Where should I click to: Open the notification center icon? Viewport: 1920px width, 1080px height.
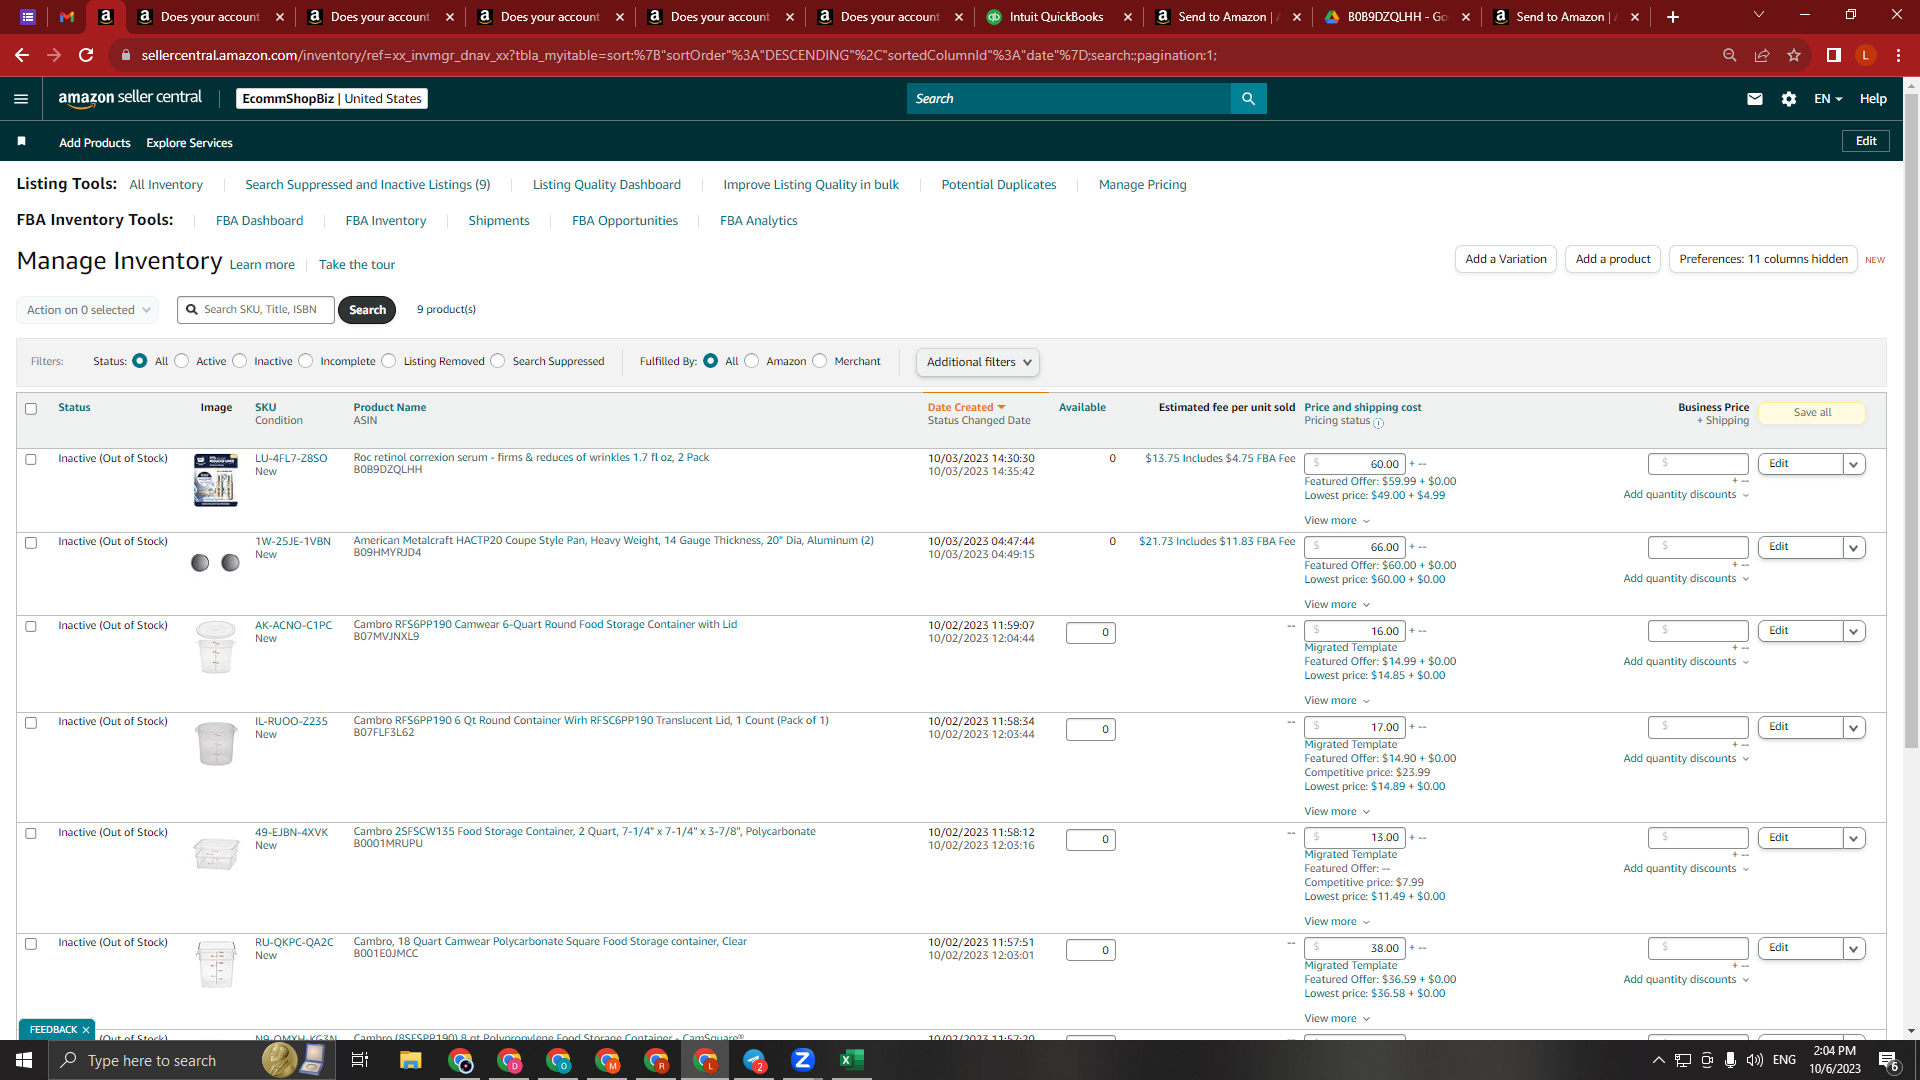click(1889, 1060)
